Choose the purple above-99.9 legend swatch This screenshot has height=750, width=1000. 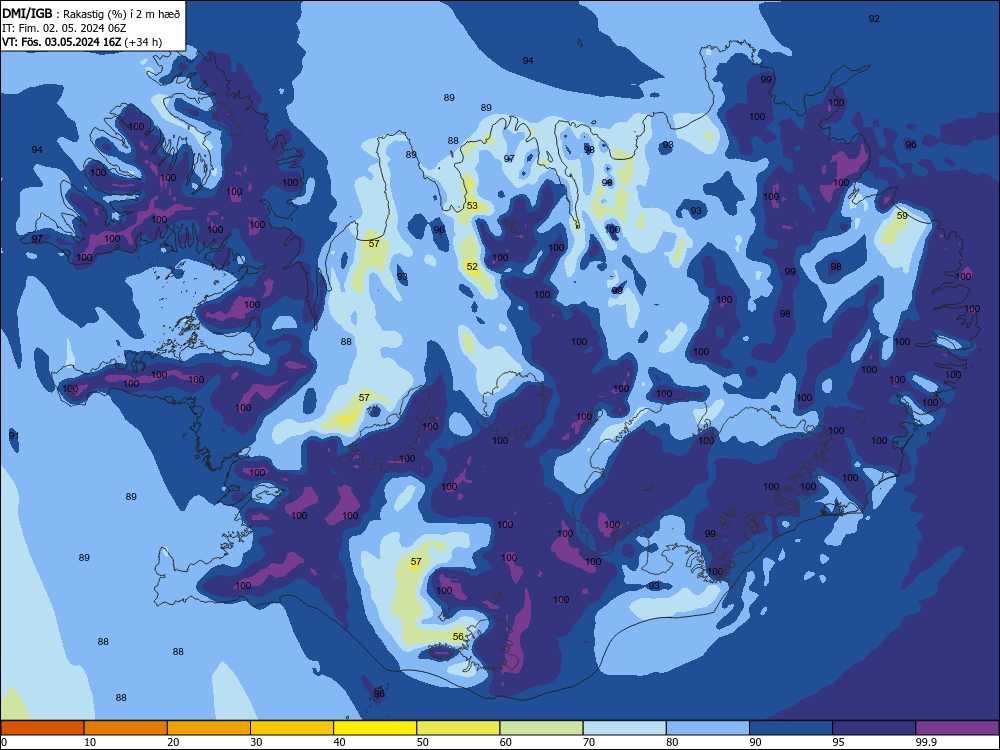pos(957,728)
